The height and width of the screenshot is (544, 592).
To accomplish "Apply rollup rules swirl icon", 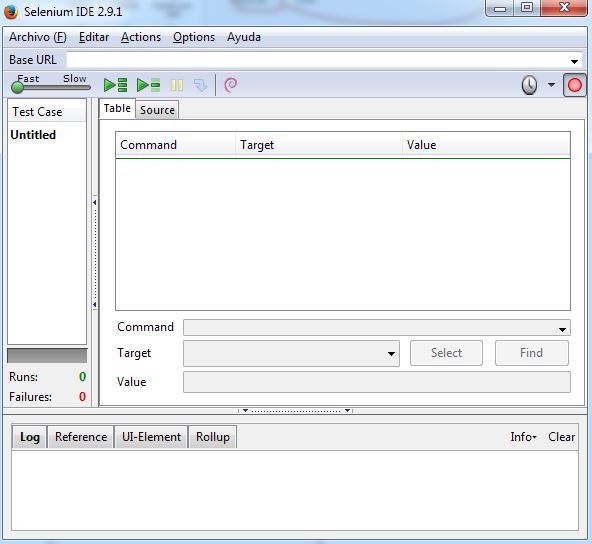I will 231,85.
